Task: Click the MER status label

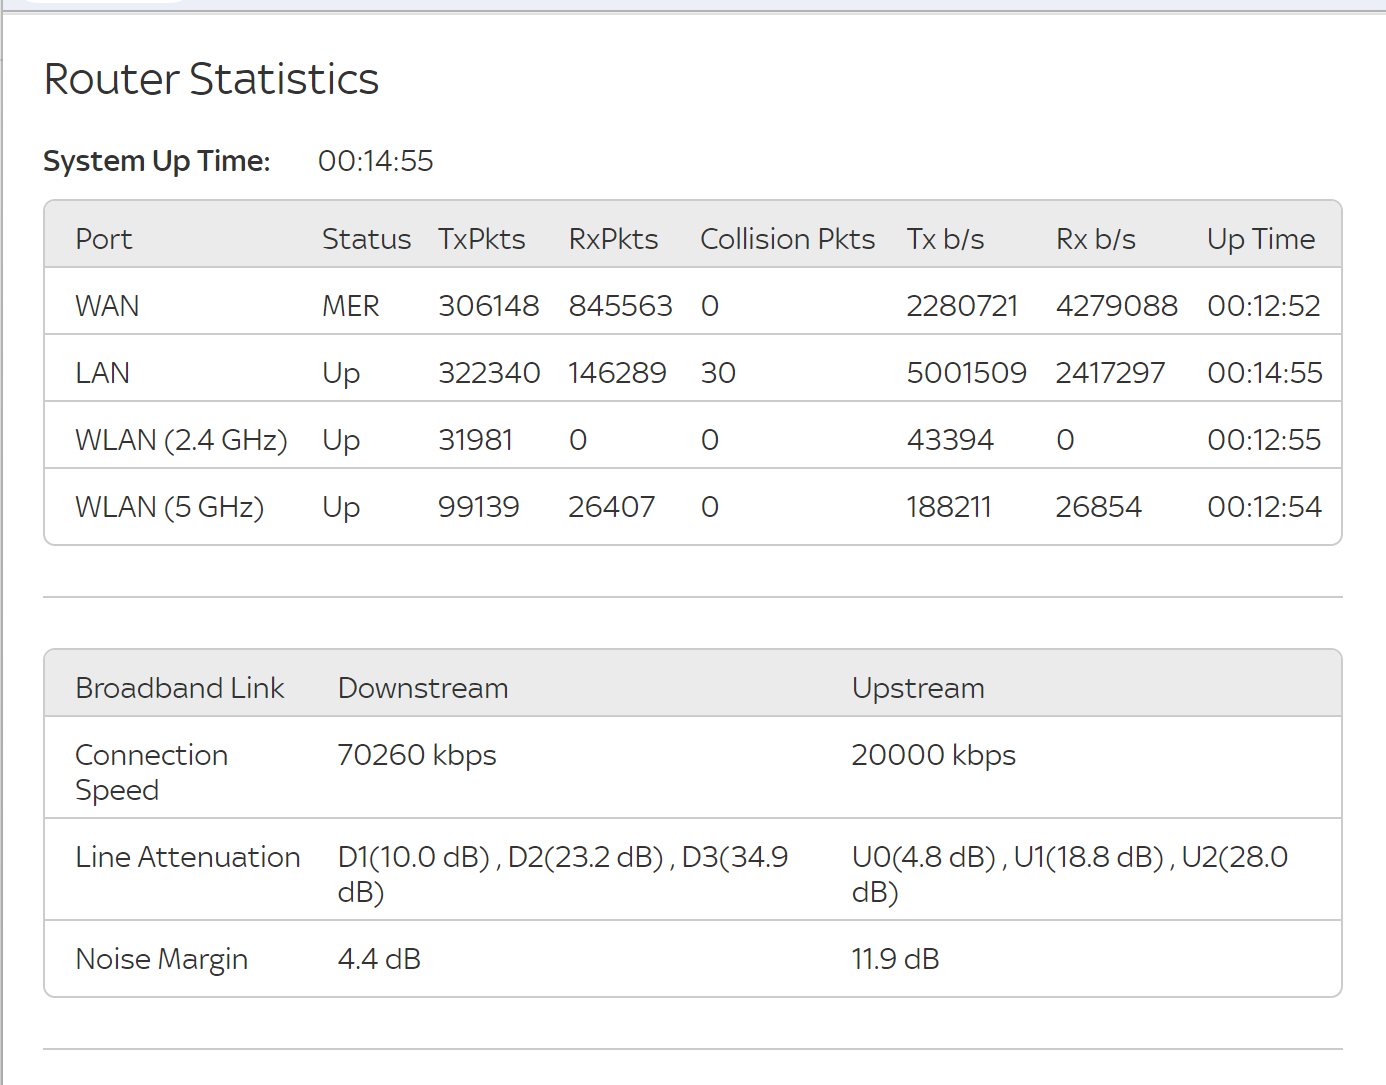Action: [351, 305]
